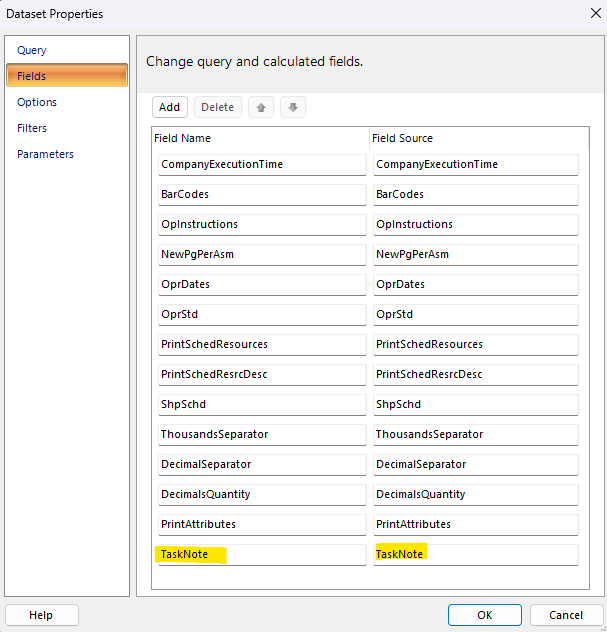Click the move down arrow icon
607x632 pixels.
pos(292,107)
